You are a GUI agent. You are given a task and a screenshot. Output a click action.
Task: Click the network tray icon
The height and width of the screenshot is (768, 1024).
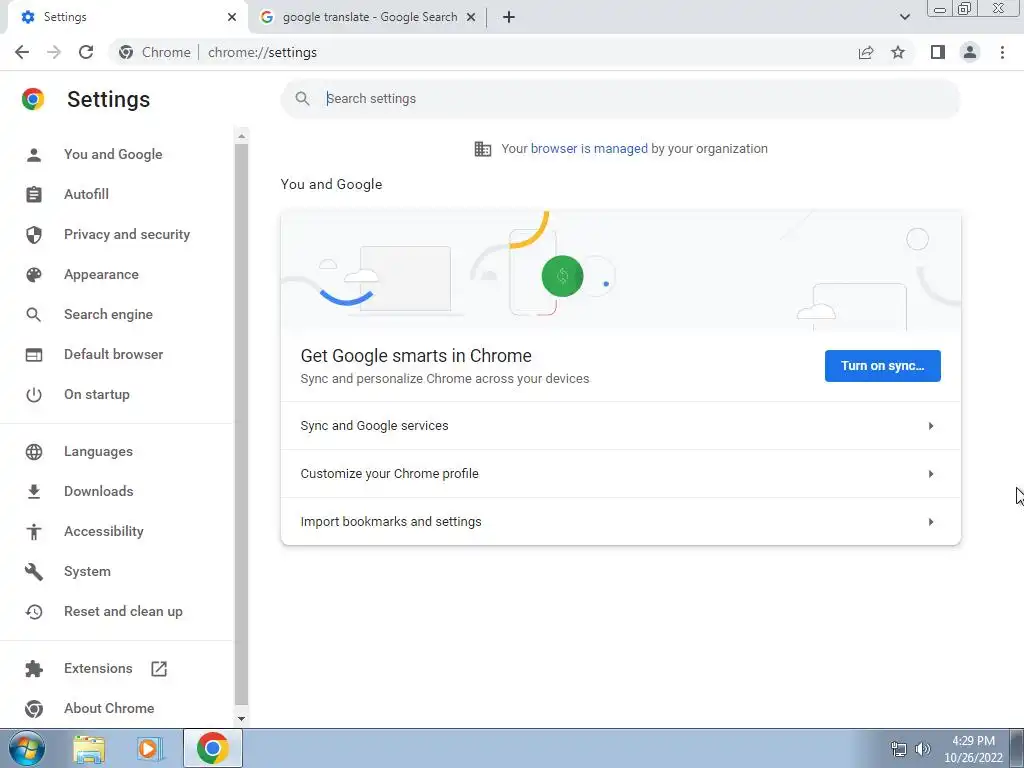[899, 749]
